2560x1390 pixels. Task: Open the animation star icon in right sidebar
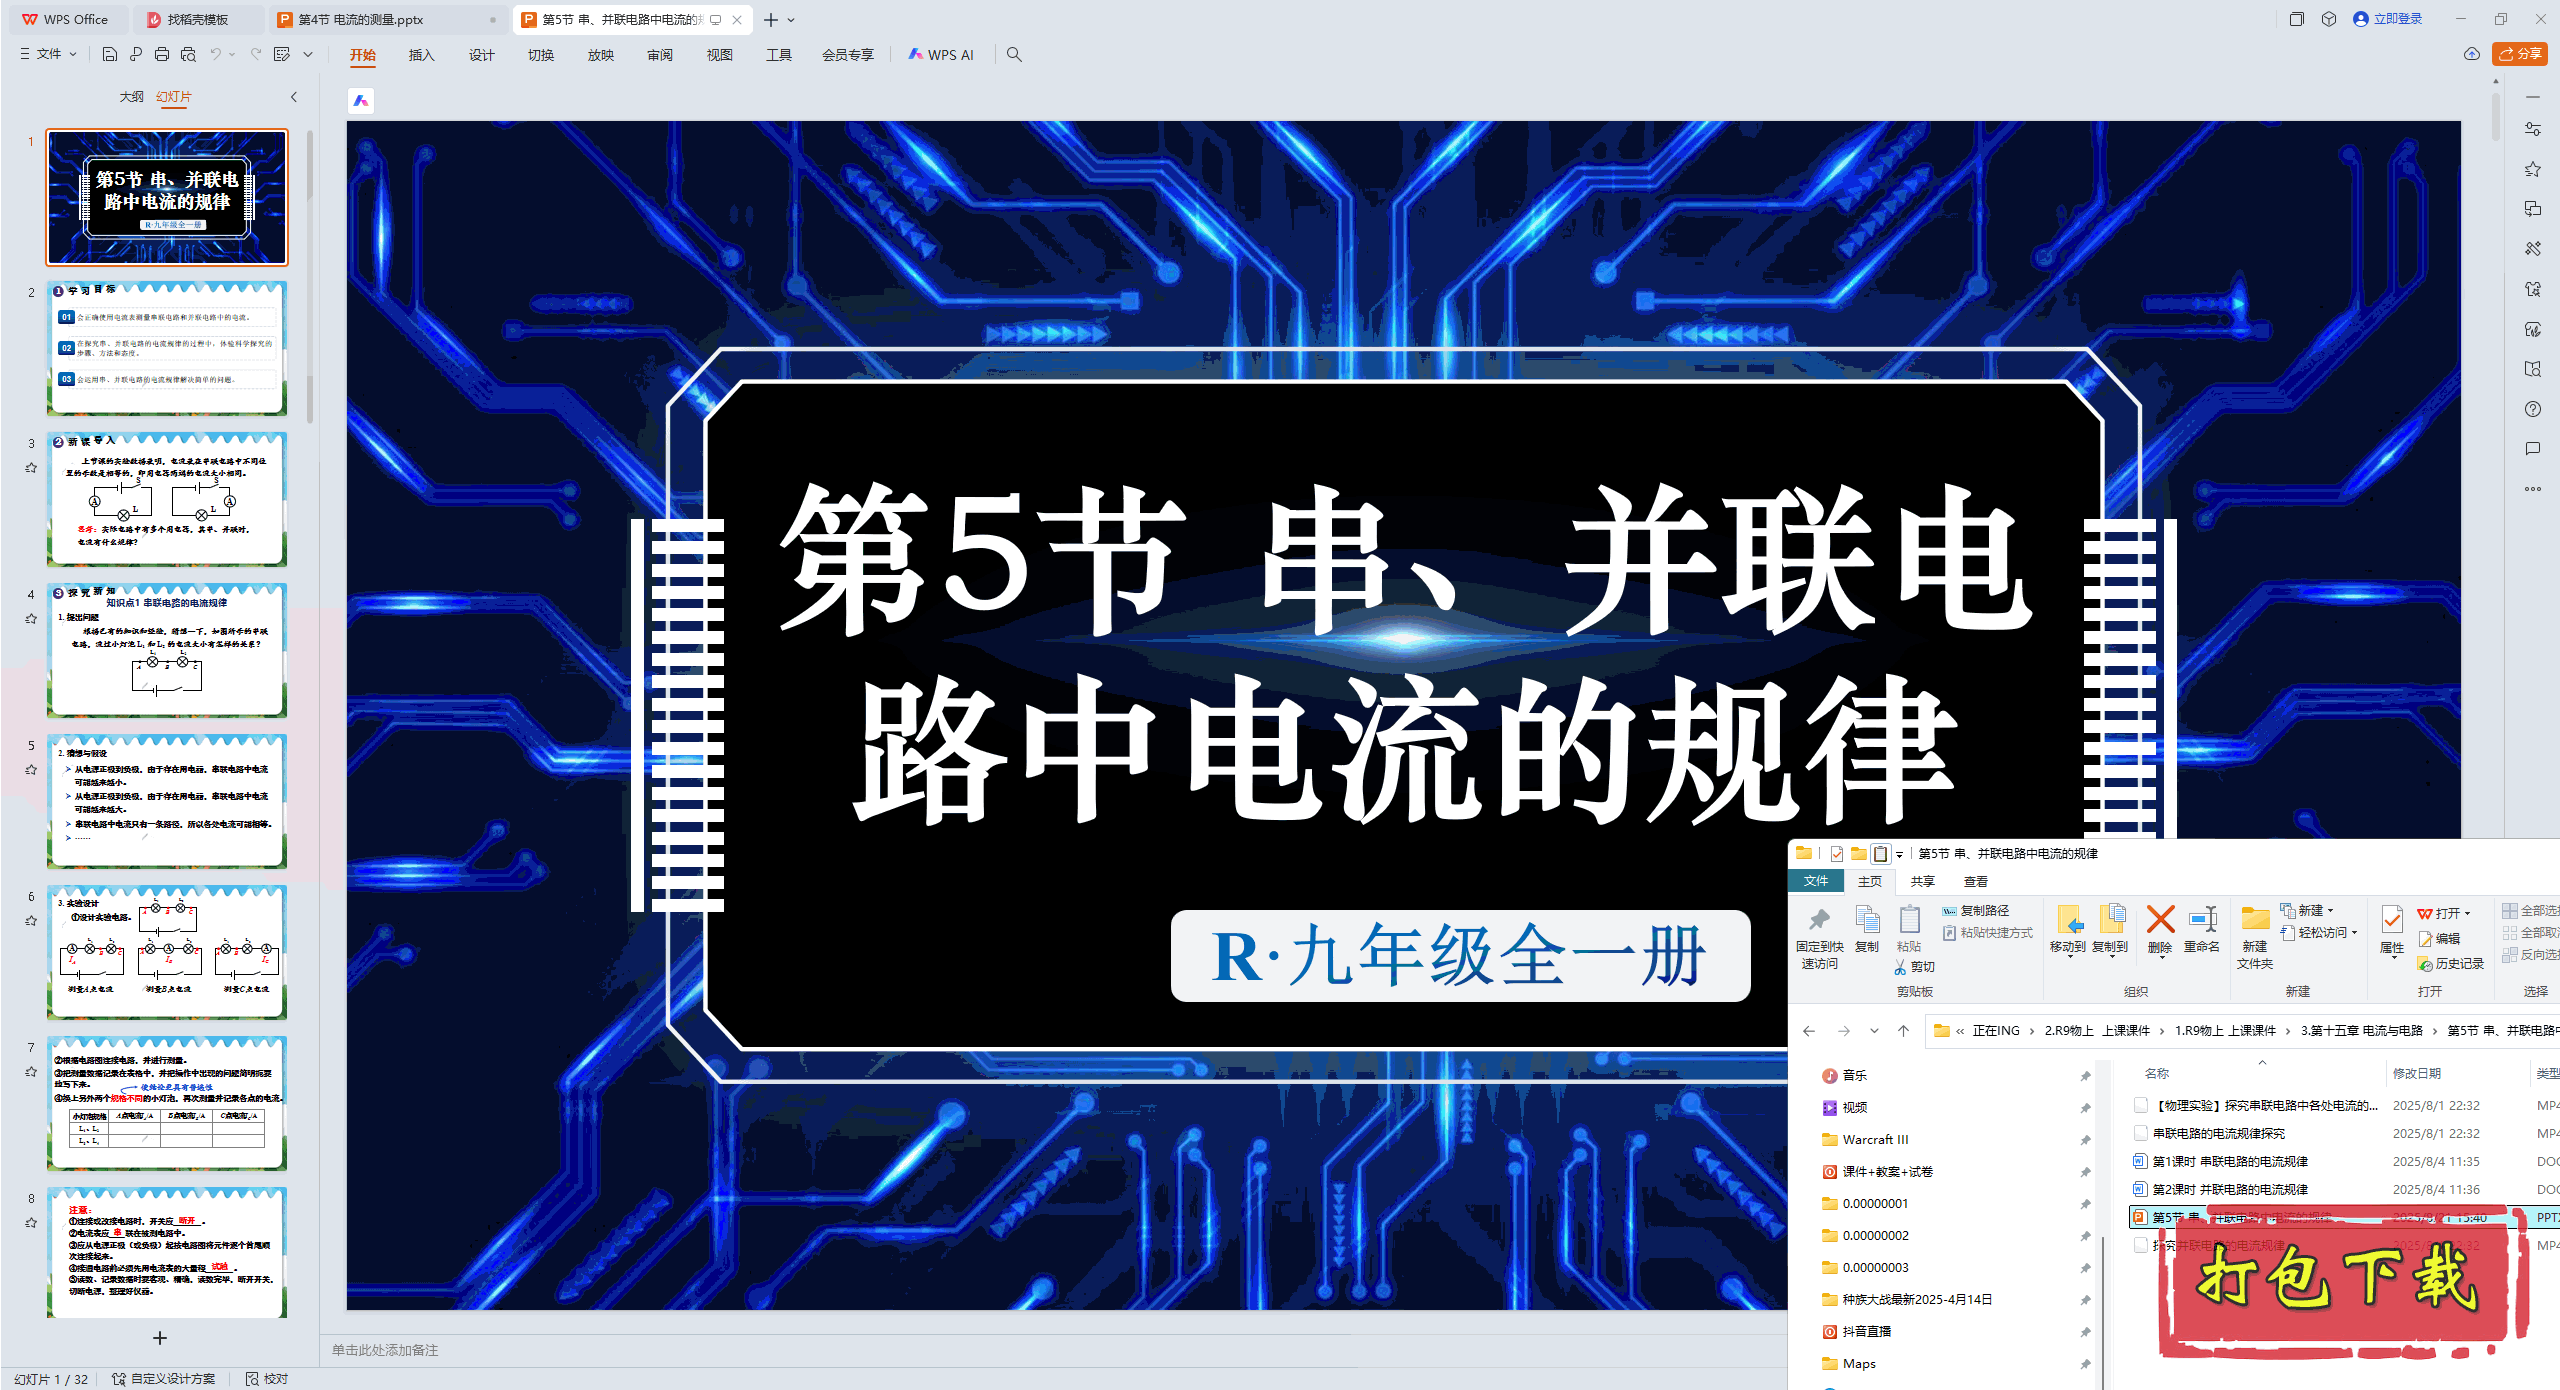[2533, 170]
